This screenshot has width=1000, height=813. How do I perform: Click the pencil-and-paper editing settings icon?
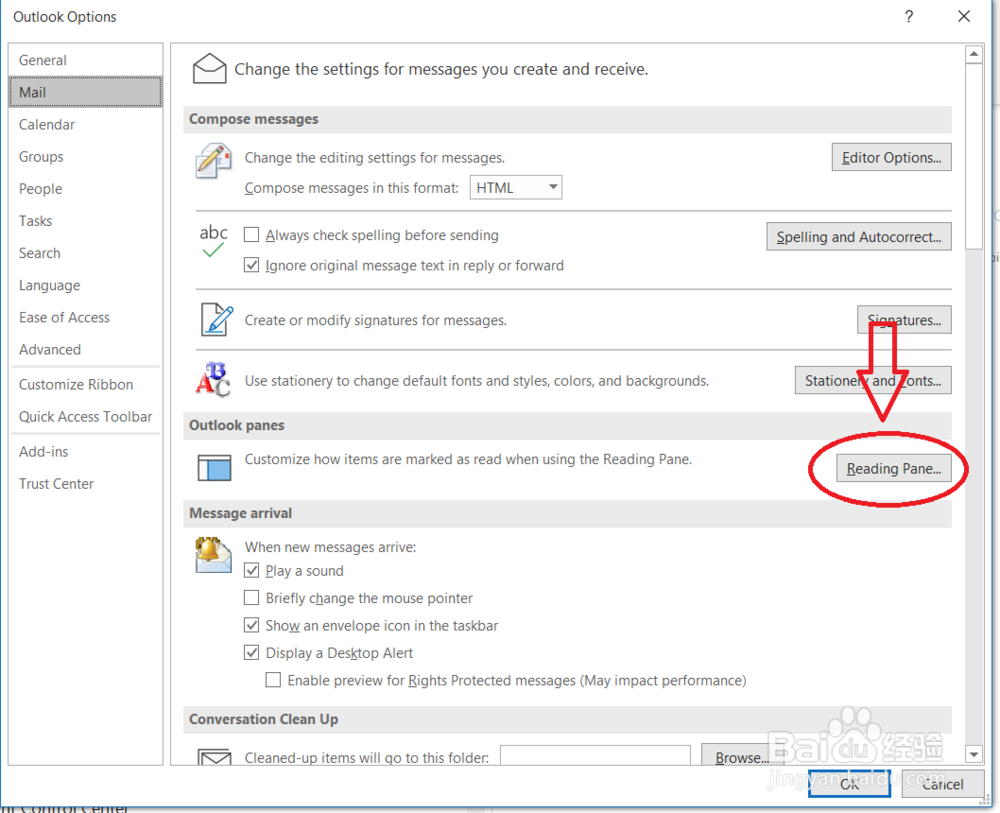pos(213,161)
